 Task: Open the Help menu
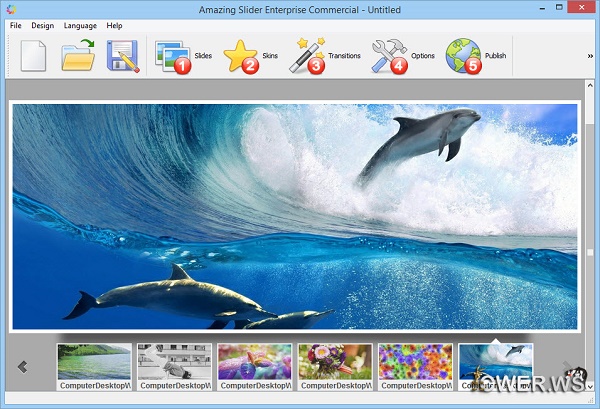(114, 26)
